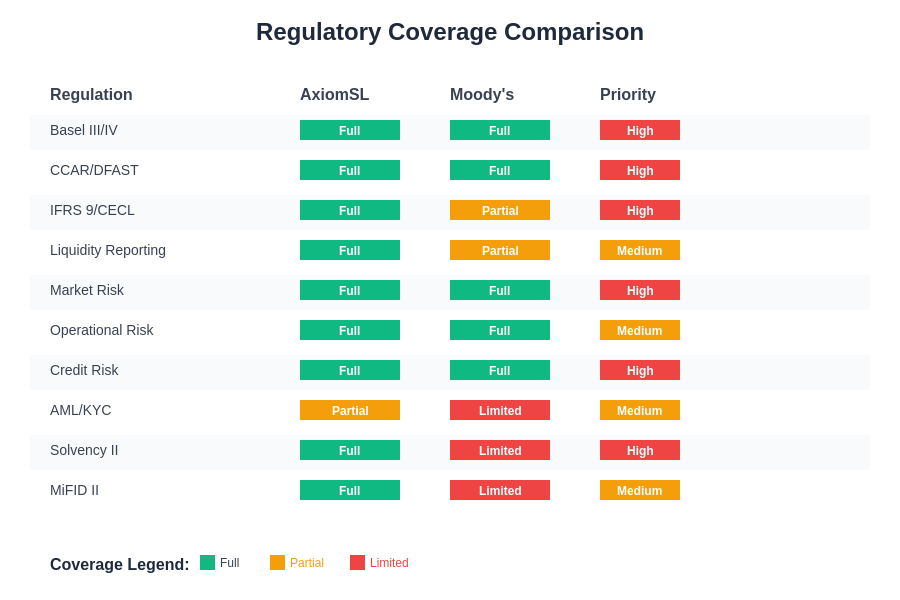
Task: Click the orange Partial legend swatch
Action: 277,563
